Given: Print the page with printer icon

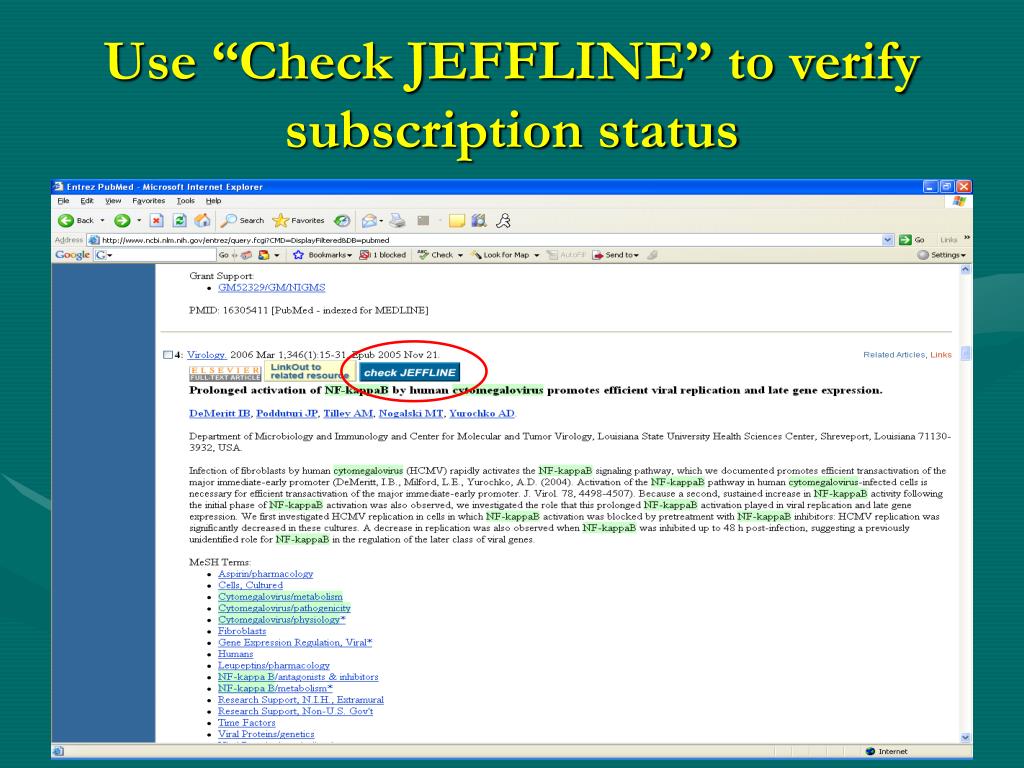Looking at the screenshot, I should pos(397,221).
